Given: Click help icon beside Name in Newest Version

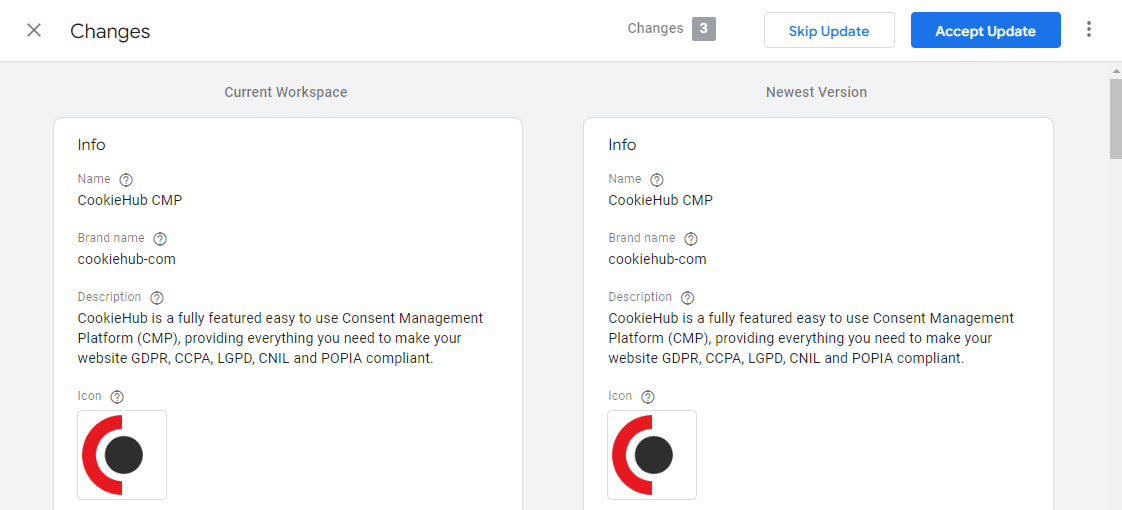Looking at the screenshot, I should tap(657, 180).
